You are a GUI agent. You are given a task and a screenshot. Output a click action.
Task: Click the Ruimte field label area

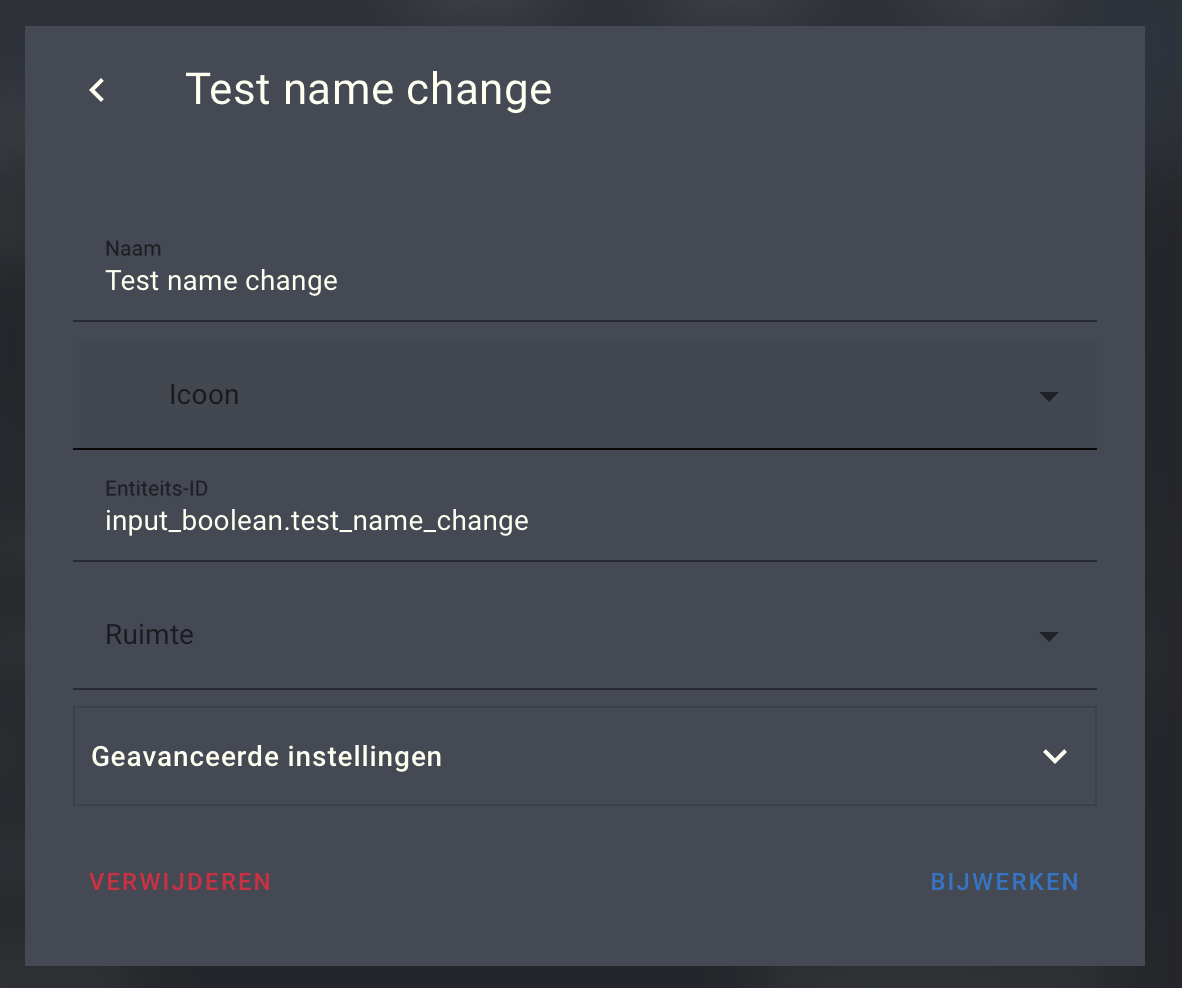(x=149, y=634)
